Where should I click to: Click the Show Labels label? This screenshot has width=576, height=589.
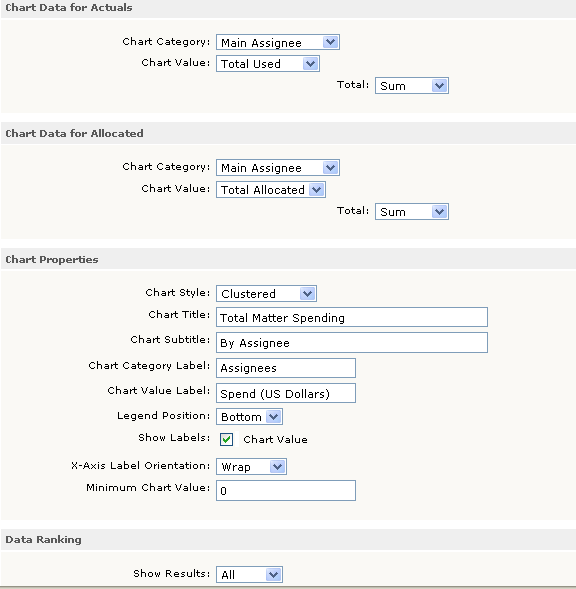(174, 438)
